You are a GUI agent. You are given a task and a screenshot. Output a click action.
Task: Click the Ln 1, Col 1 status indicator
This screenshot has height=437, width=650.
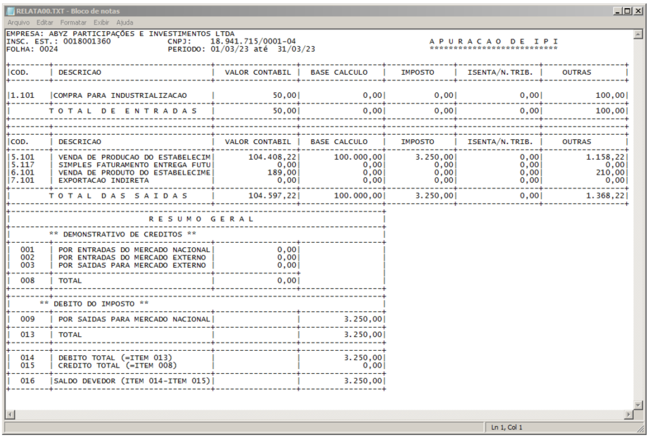[507, 427]
